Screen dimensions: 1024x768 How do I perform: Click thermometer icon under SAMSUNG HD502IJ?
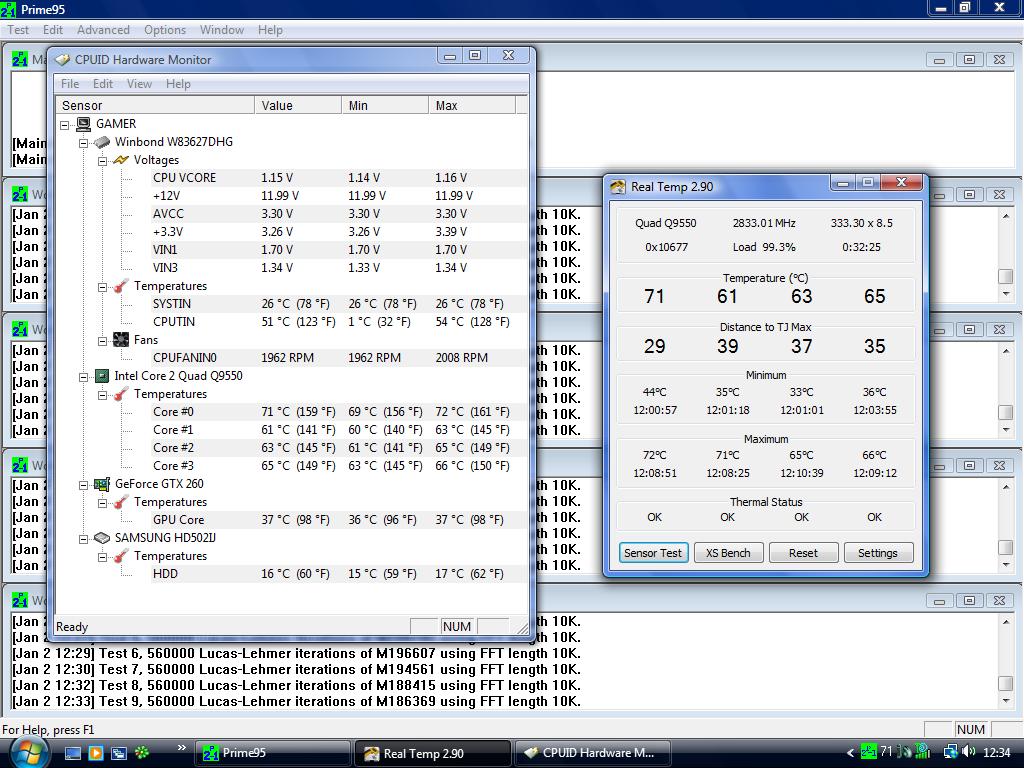(x=121, y=556)
